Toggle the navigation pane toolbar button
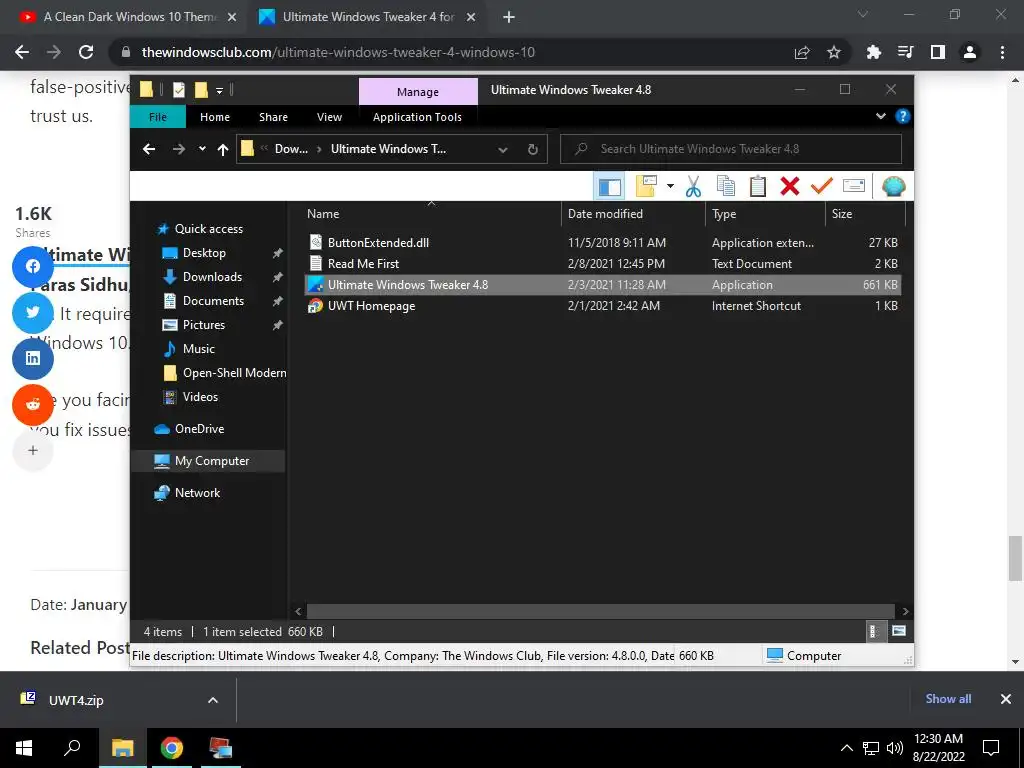The image size is (1024, 768). tap(609, 187)
